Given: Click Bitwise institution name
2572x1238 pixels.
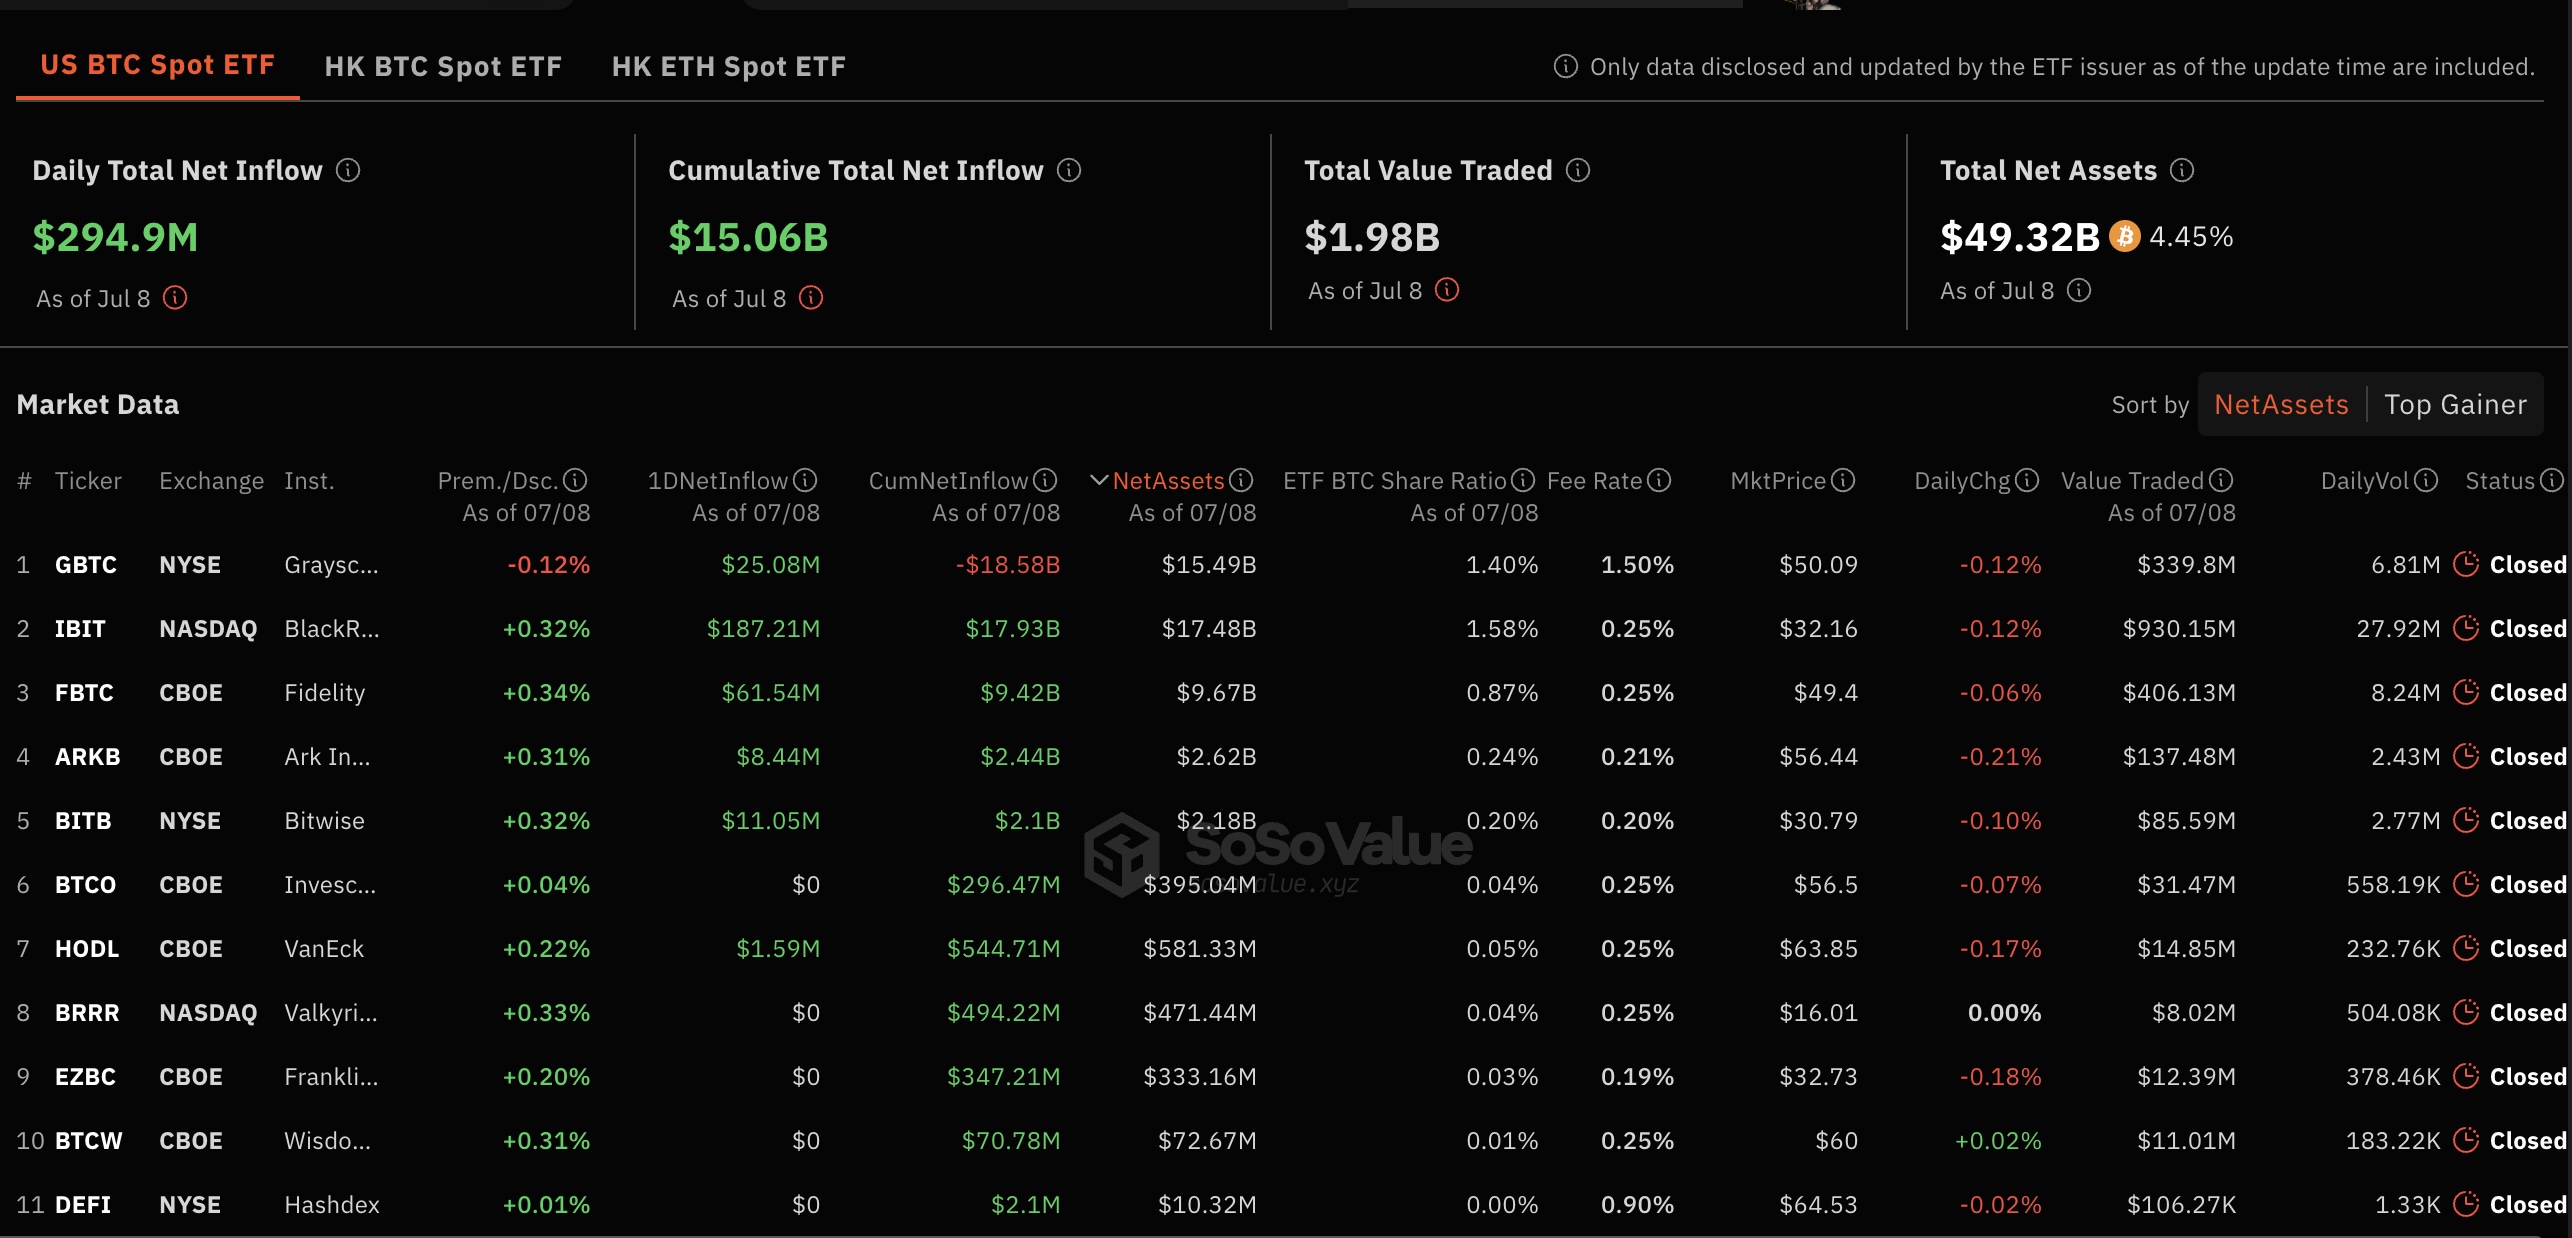Looking at the screenshot, I should [325, 820].
